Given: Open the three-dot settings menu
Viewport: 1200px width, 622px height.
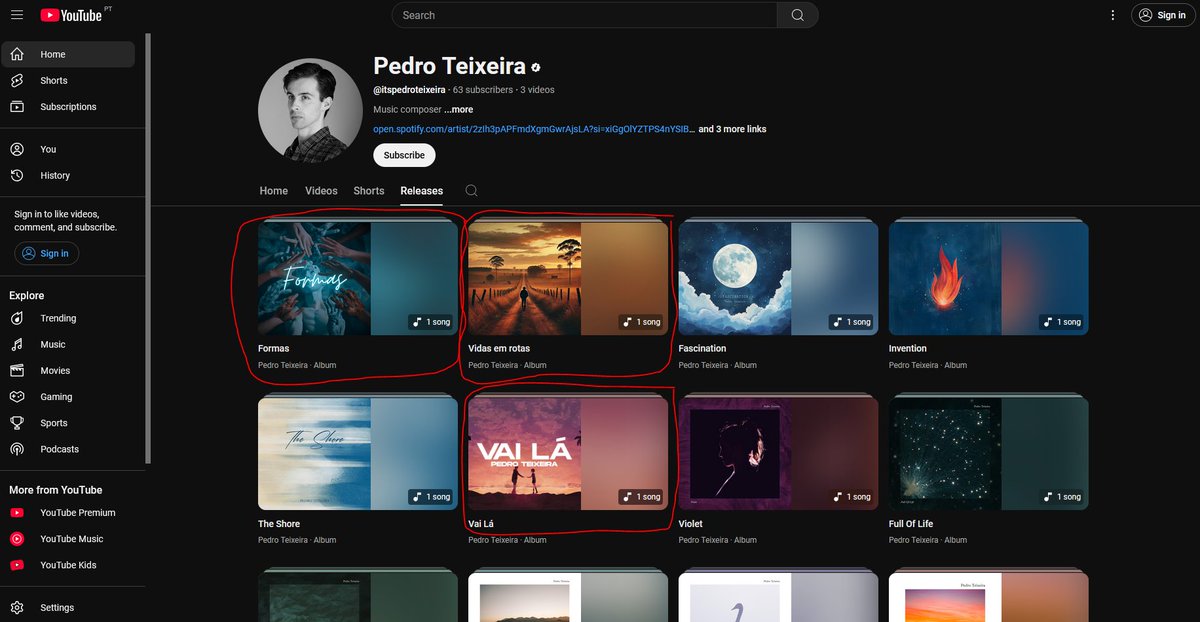Looking at the screenshot, I should coord(1113,15).
